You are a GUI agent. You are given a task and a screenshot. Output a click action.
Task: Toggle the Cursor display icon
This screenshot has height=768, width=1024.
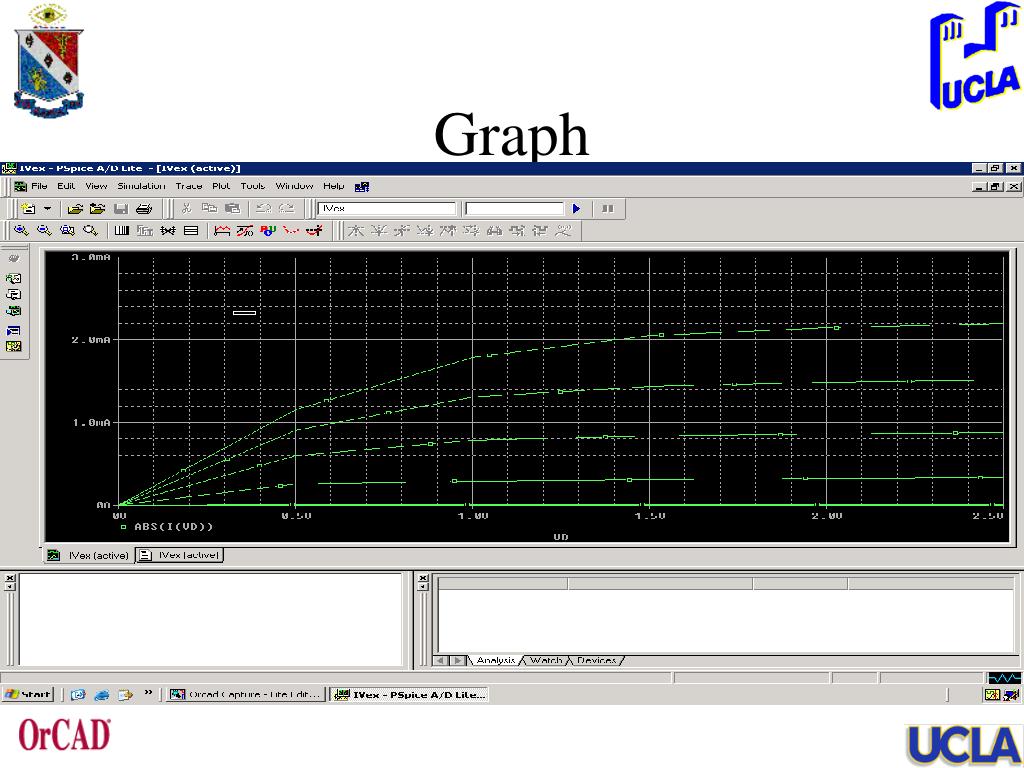coord(315,230)
